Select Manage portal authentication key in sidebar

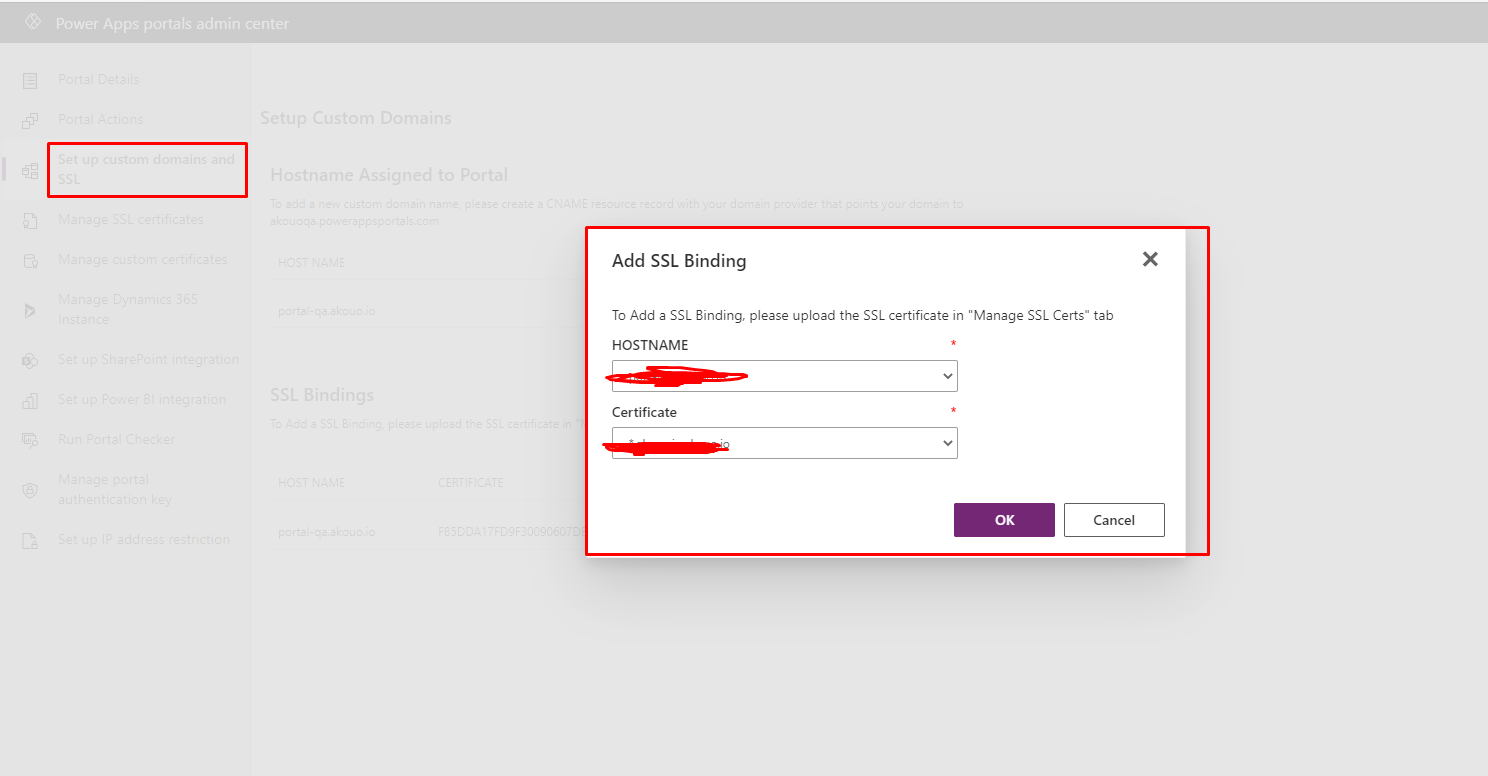(x=115, y=489)
